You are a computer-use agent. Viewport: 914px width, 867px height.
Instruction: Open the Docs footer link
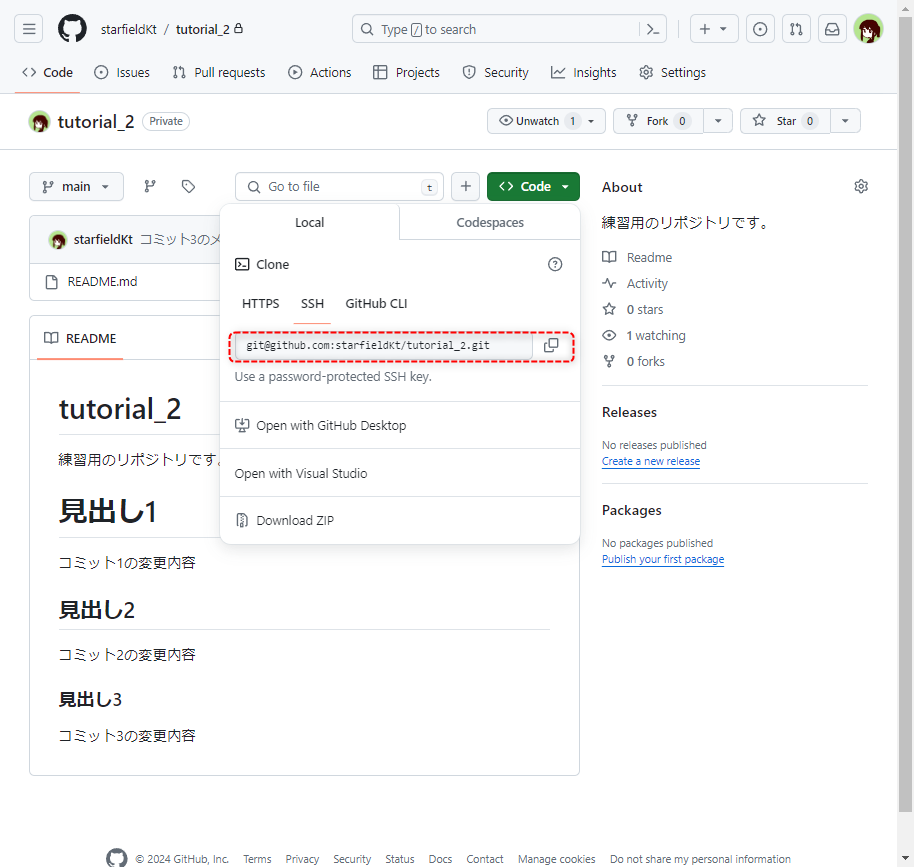tap(440, 859)
